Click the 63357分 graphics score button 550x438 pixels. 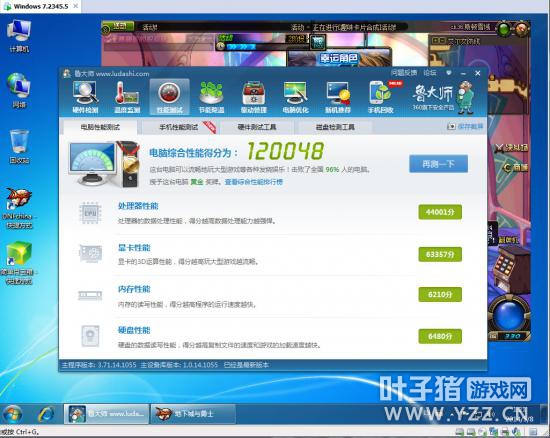point(440,254)
